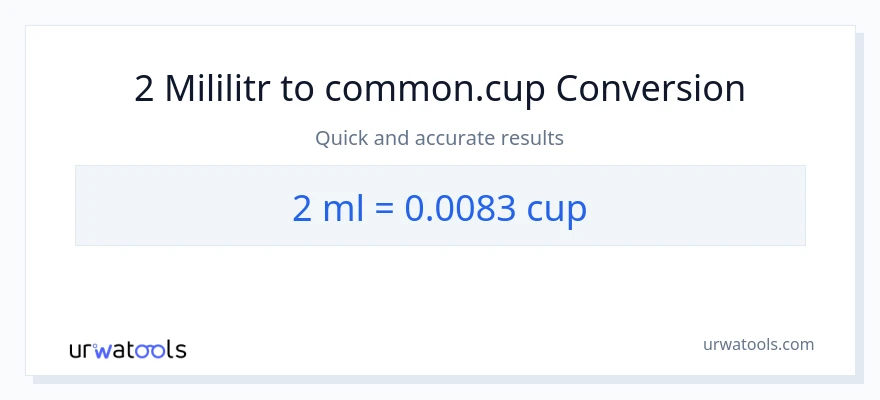Click the word 'cup' in the result
Screen dimensions: 880x400
558,208
